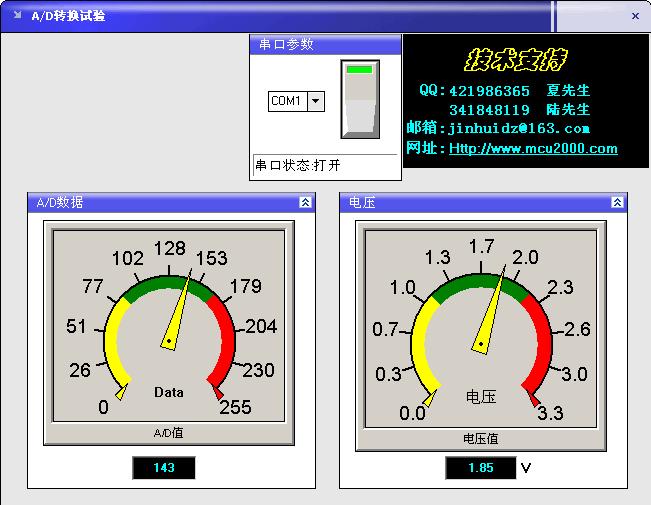
Task: Click the green LED on the switch
Action: pyautogui.click(x=360, y=69)
